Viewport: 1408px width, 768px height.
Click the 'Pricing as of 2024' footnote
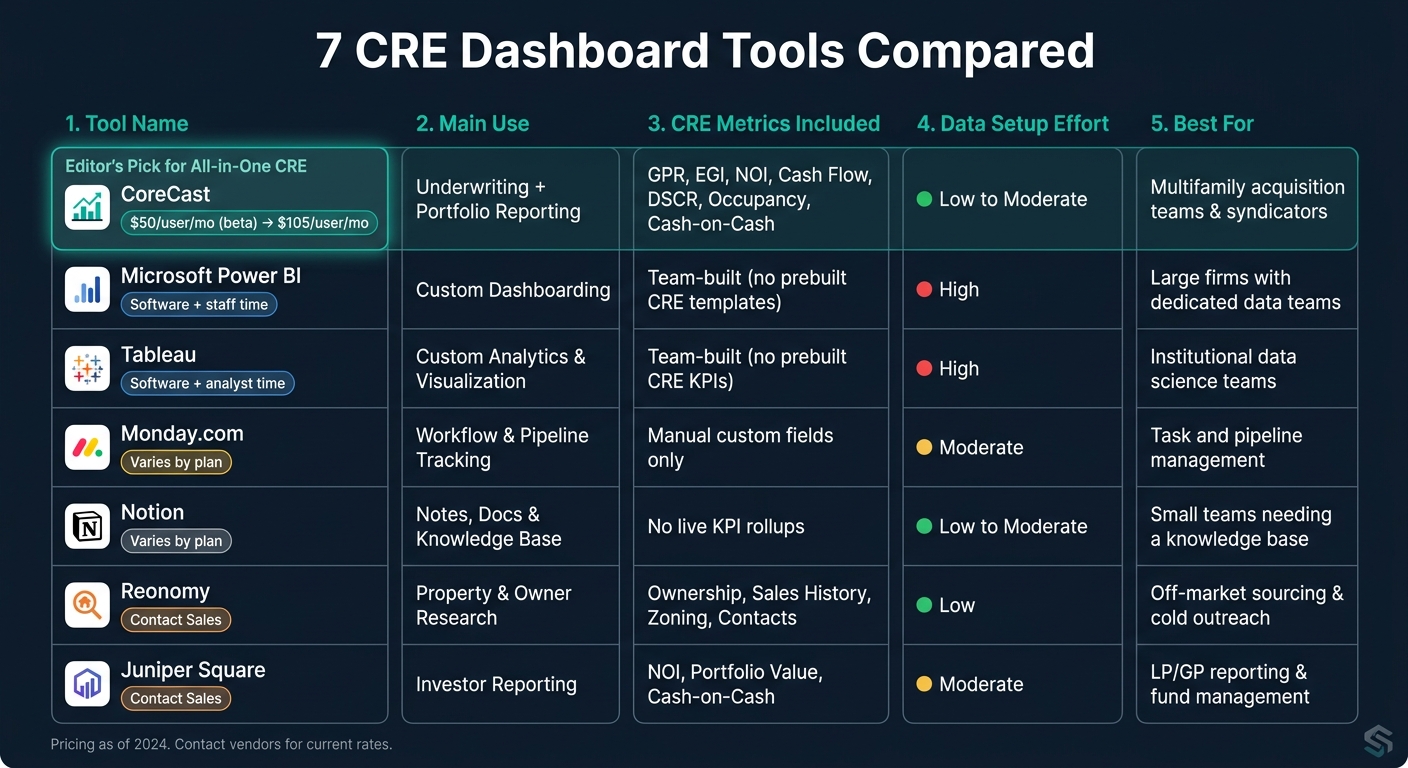(x=221, y=745)
